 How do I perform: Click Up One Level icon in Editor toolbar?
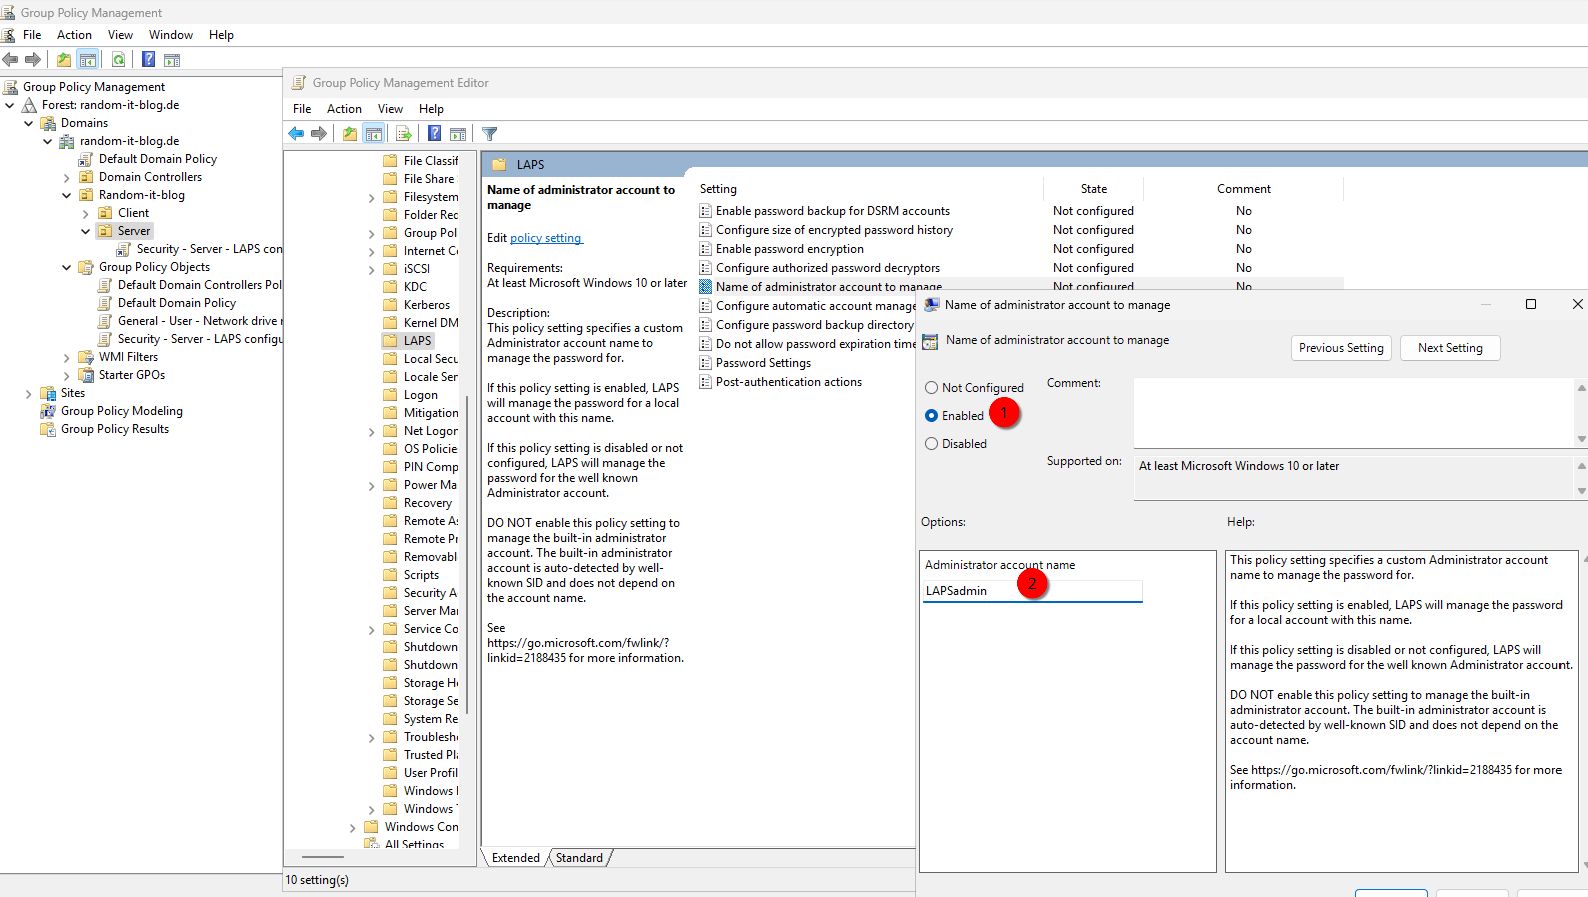pyautogui.click(x=350, y=134)
